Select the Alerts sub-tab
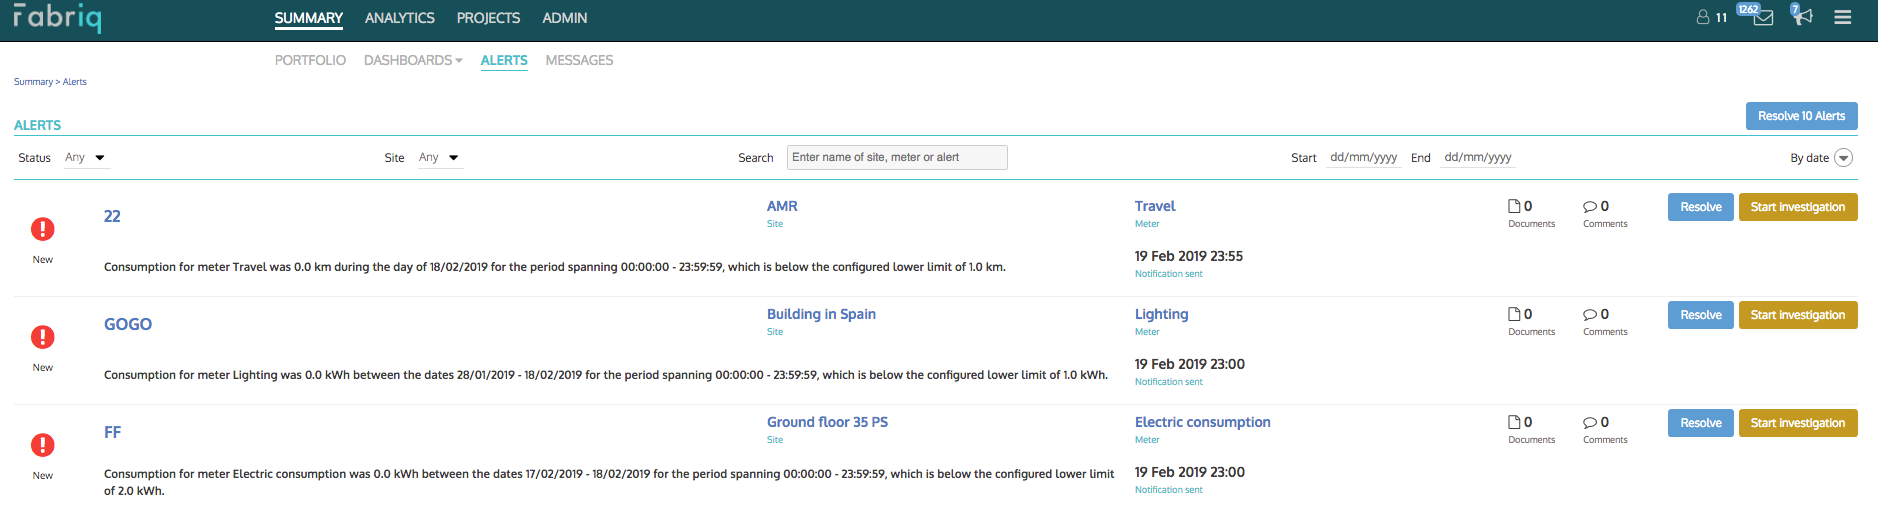The image size is (1878, 508). pos(504,60)
